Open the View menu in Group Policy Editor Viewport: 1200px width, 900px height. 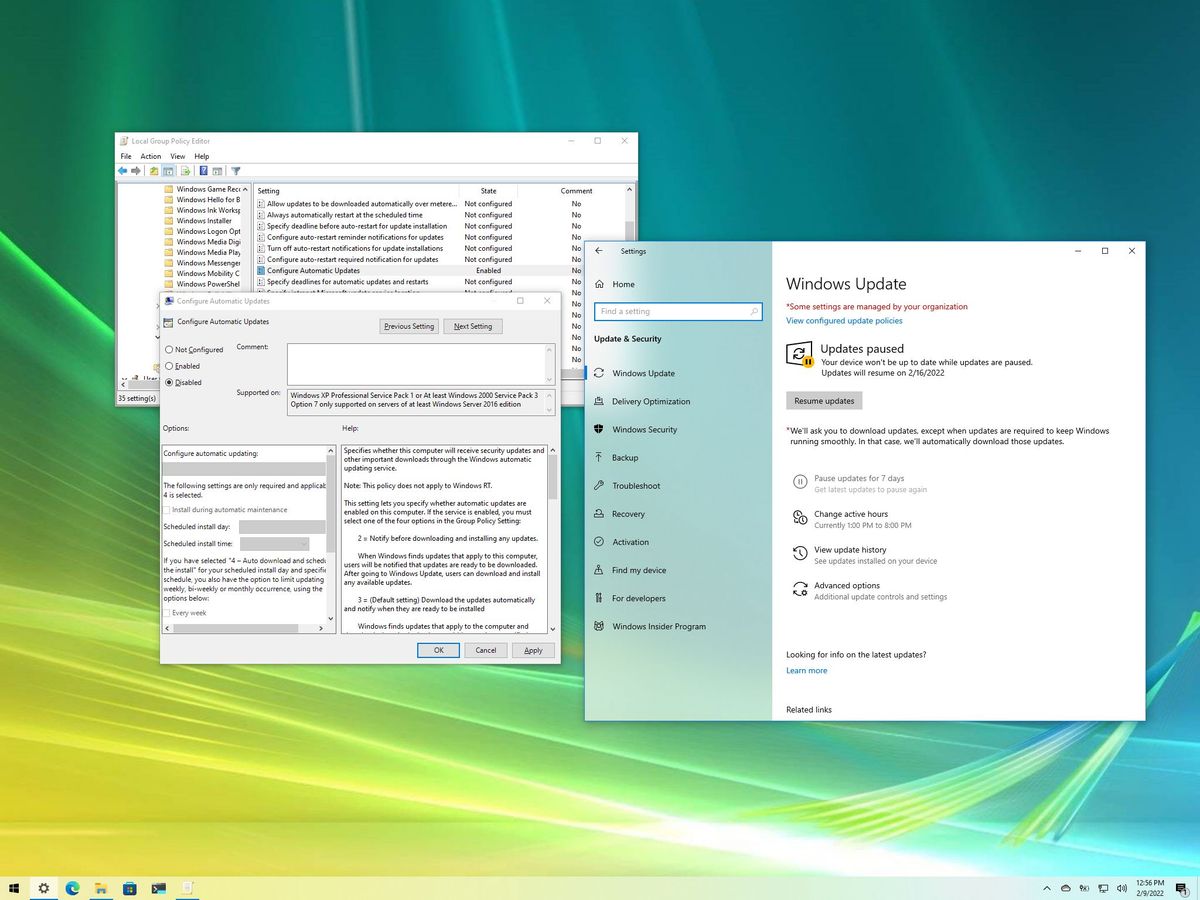(x=178, y=156)
